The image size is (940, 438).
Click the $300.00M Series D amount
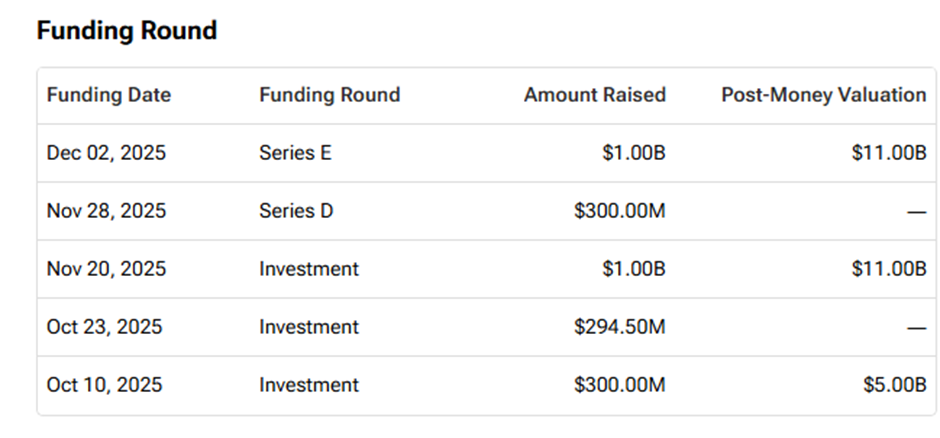tap(620, 211)
